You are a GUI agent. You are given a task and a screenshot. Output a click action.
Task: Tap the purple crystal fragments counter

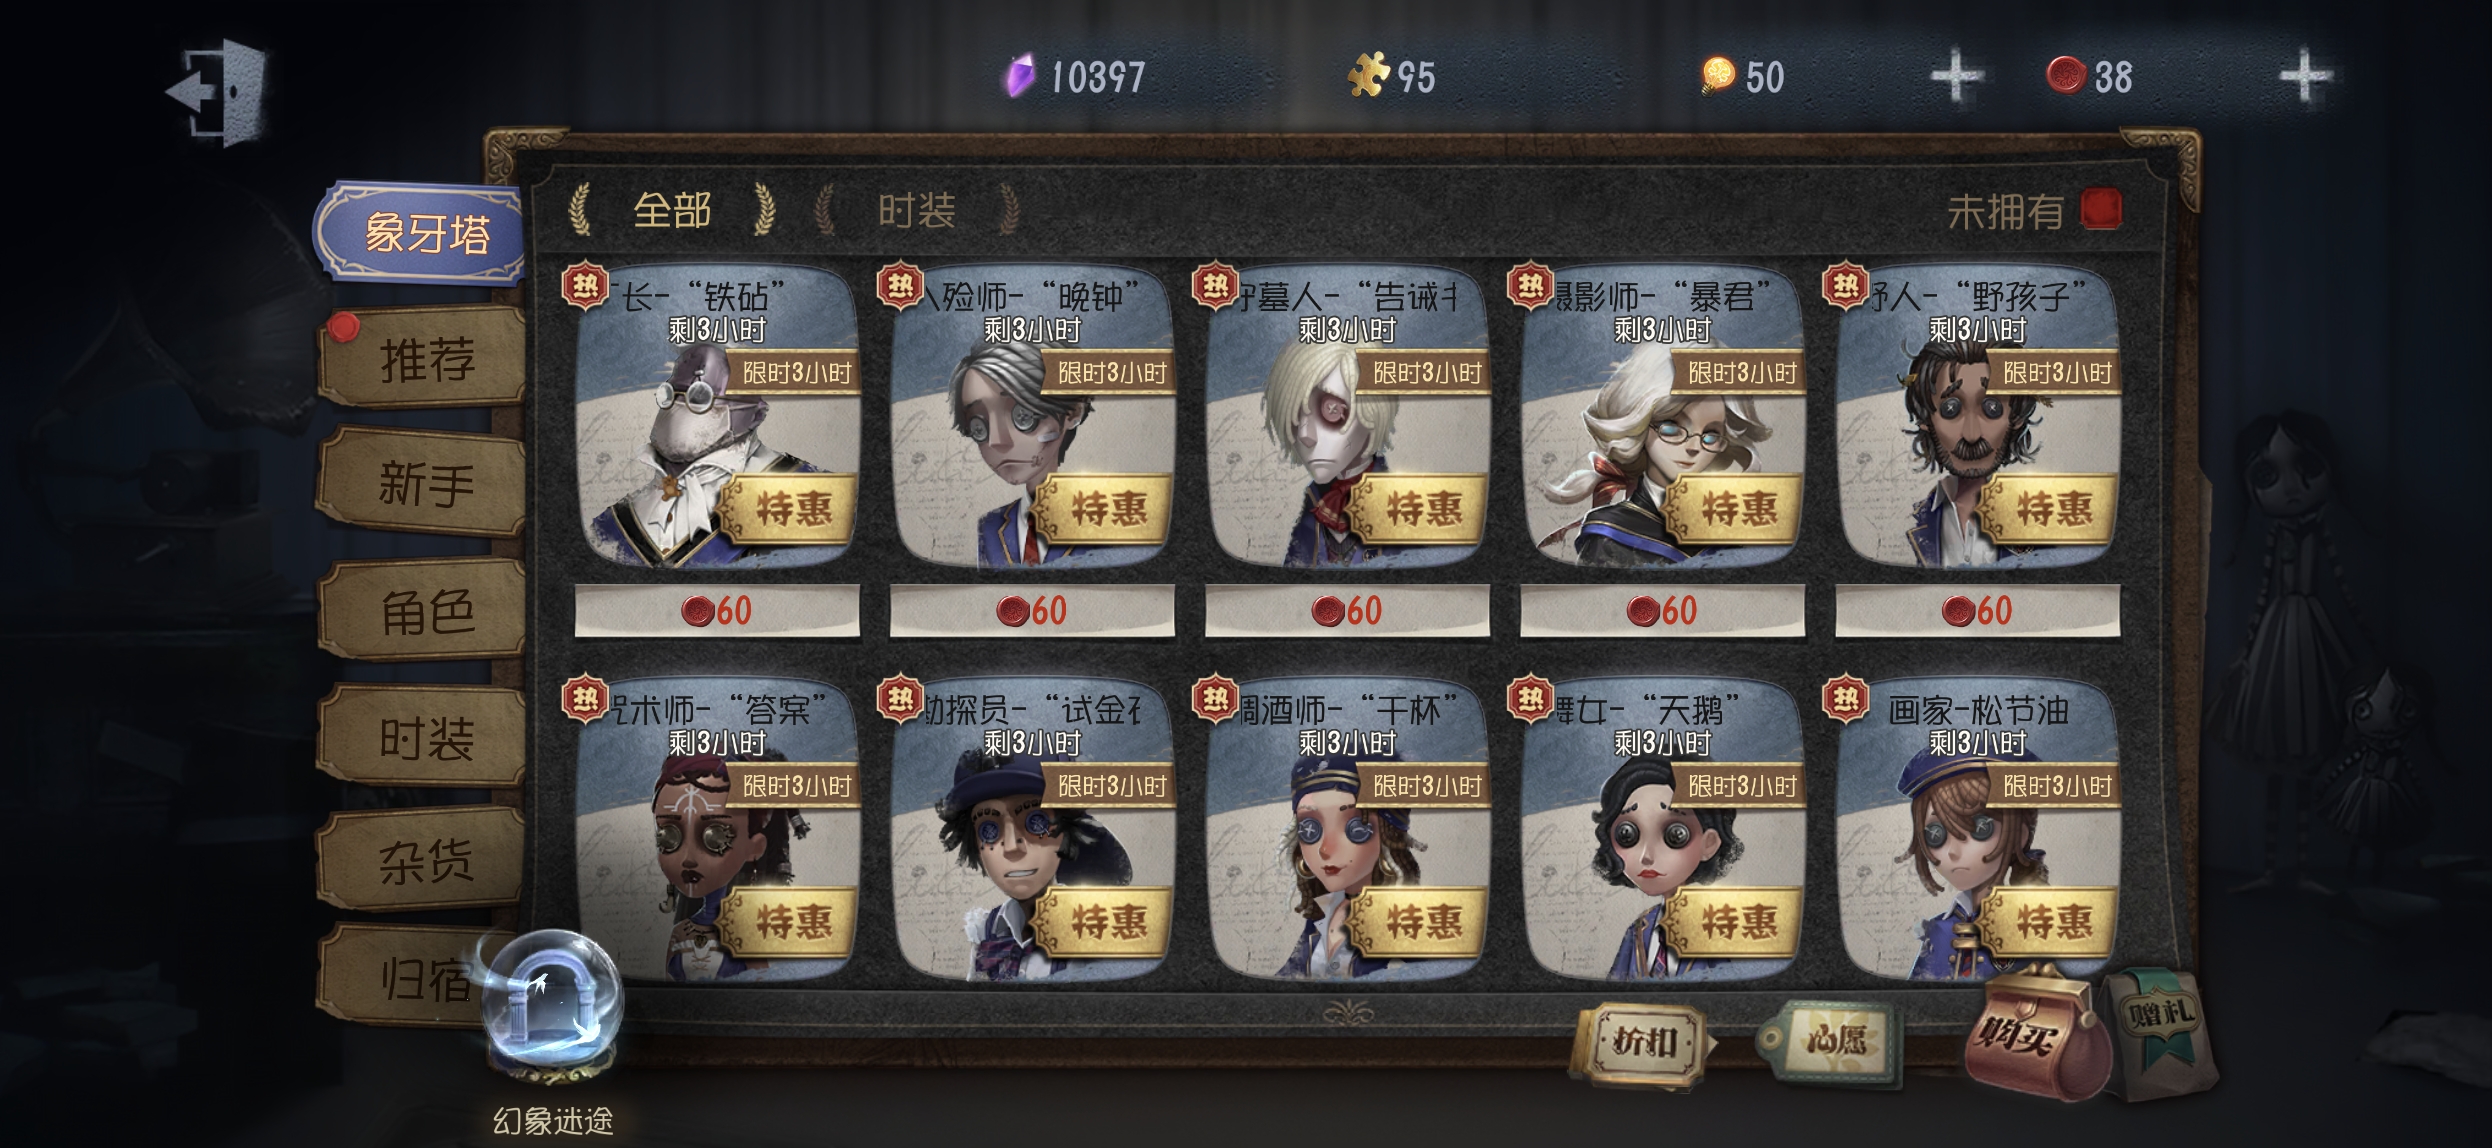click(x=1075, y=77)
